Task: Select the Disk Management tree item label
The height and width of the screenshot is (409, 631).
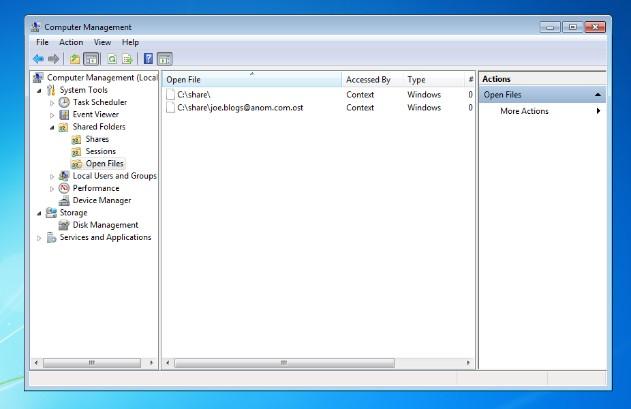Action: coord(105,225)
